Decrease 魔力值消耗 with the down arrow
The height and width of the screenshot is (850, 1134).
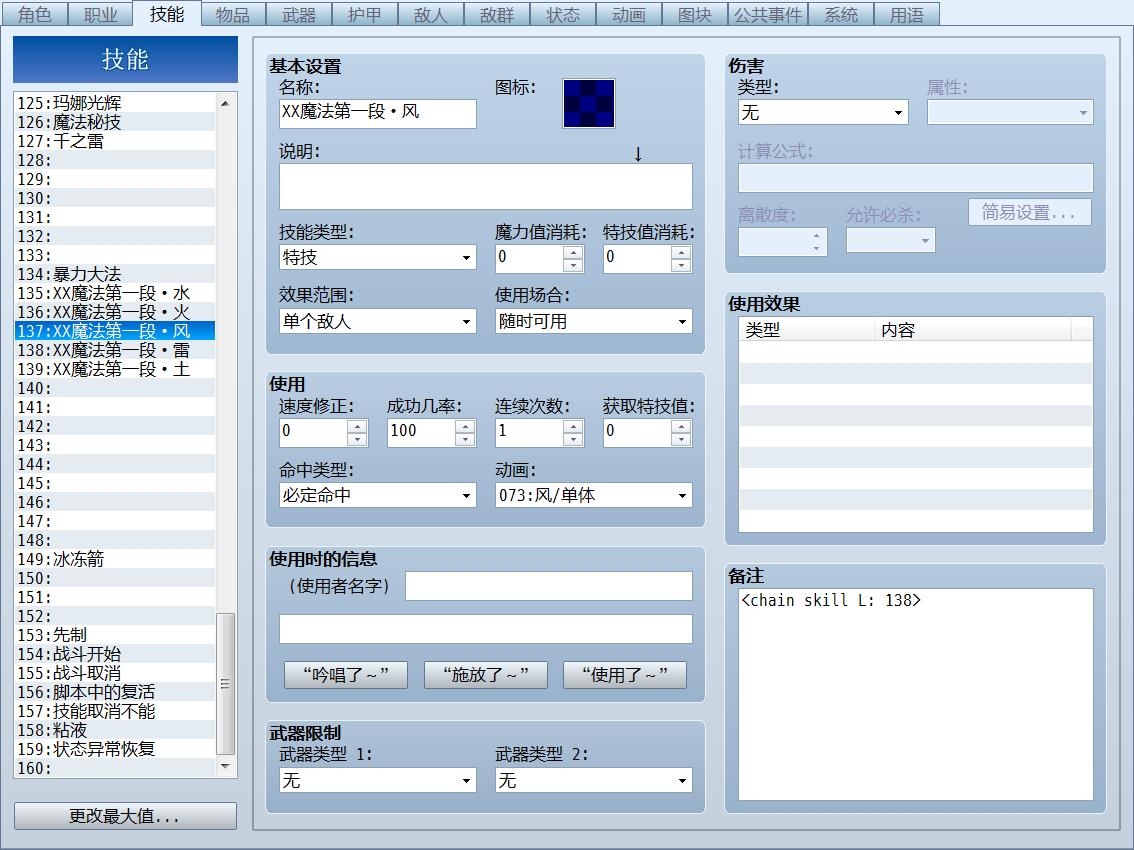click(x=573, y=265)
